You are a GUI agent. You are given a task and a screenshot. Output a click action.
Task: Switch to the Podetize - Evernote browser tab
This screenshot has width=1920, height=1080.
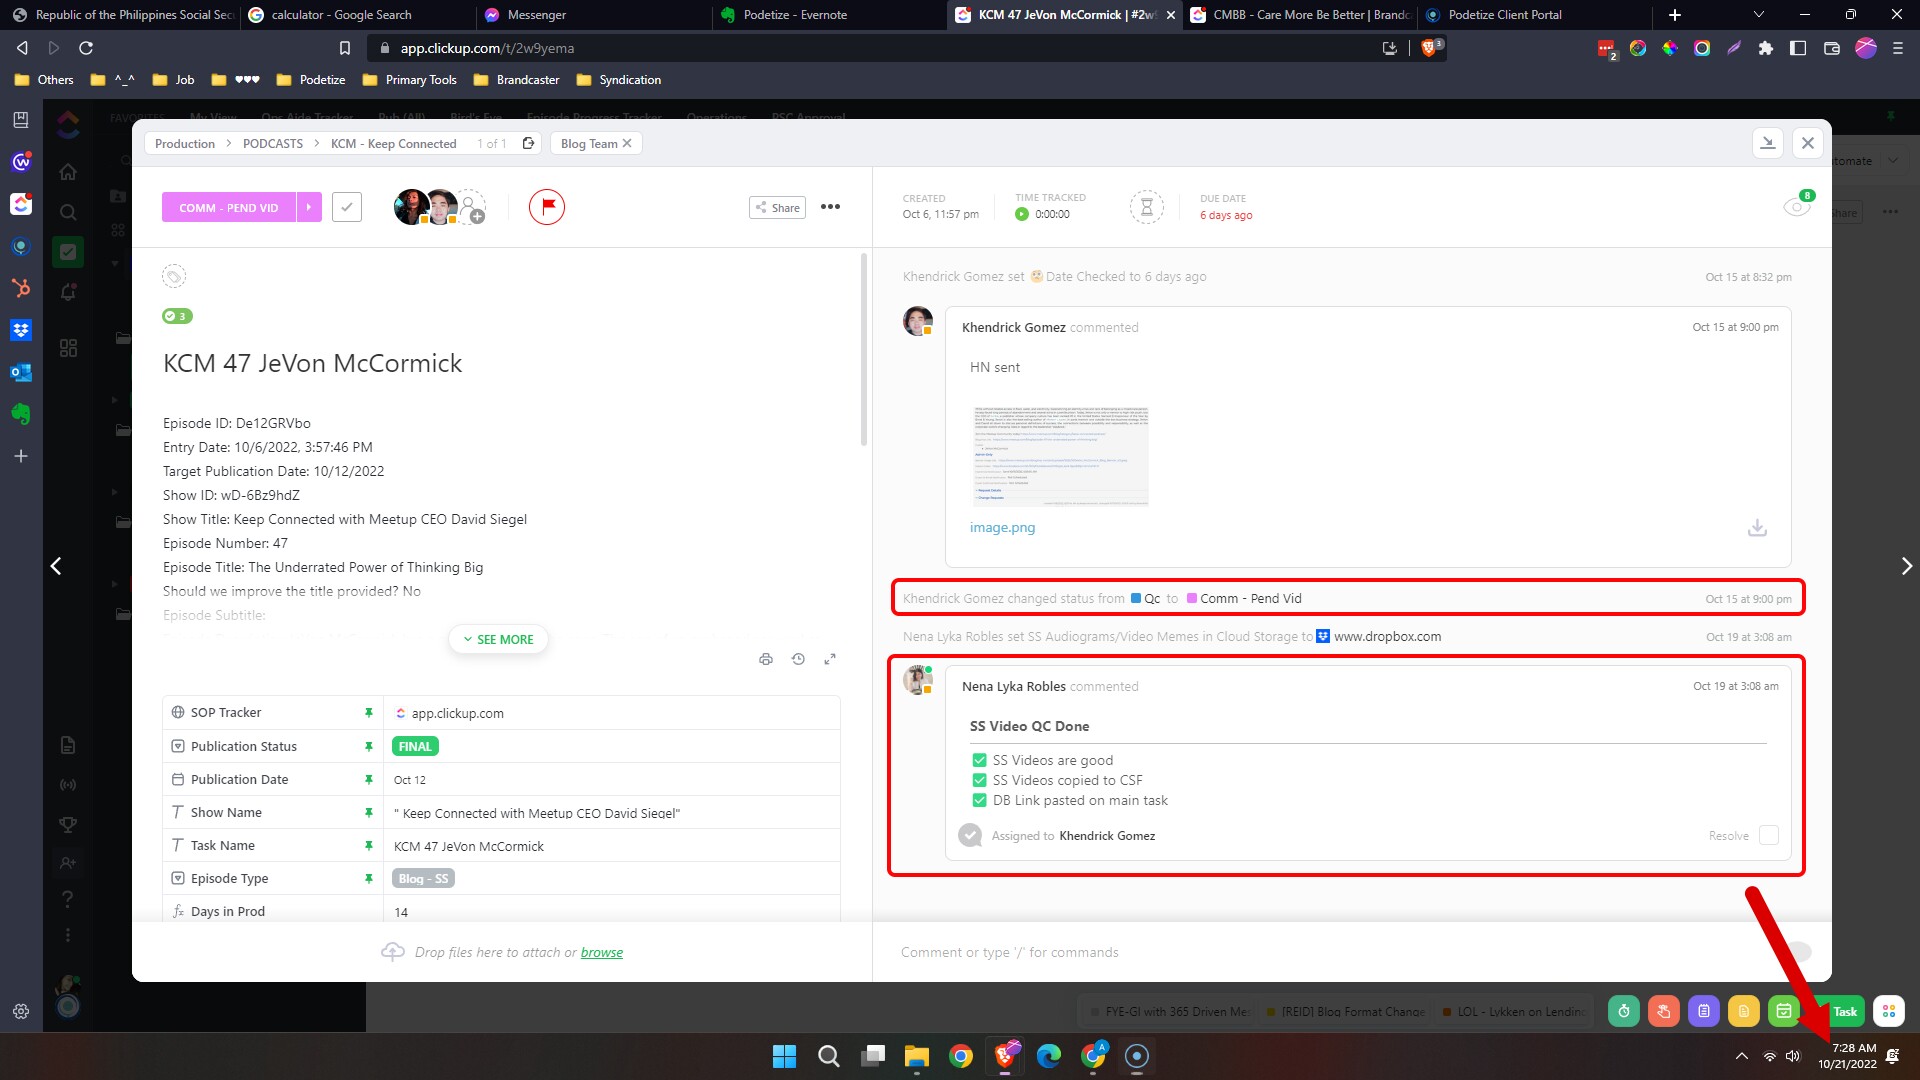tap(795, 15)
